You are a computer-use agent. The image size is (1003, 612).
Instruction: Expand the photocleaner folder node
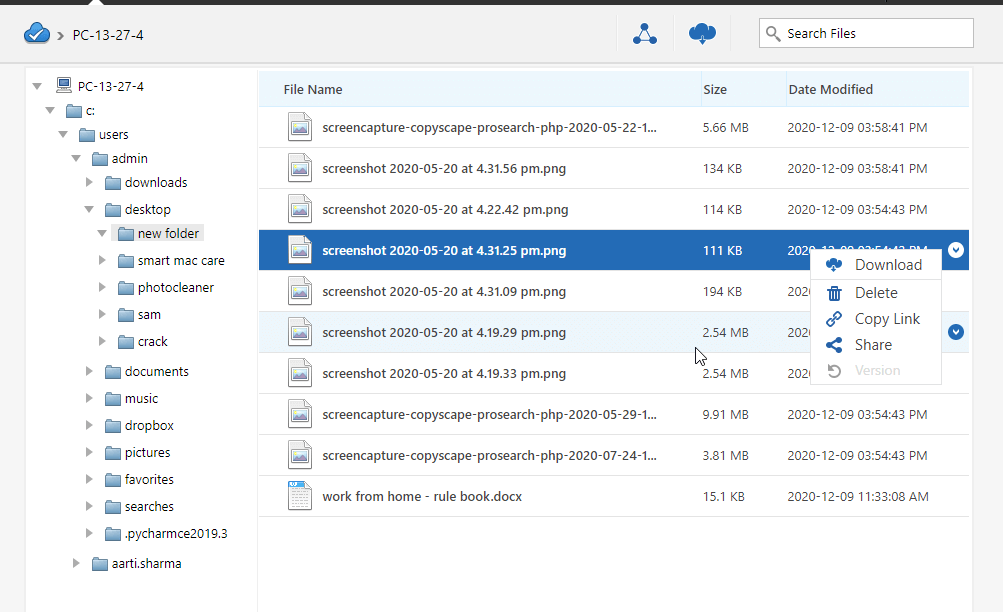coord(102,287)
